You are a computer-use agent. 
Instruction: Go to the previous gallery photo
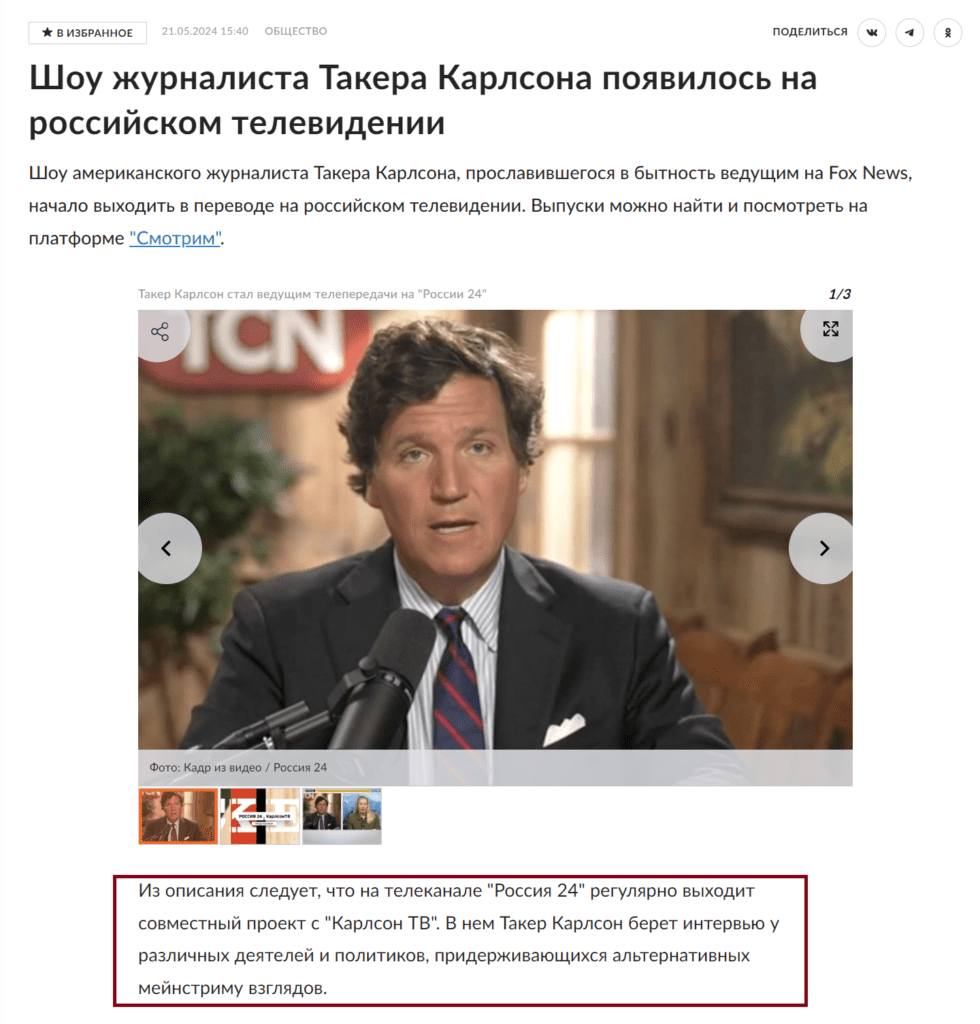pyautogui.click(x=168, y=548)
